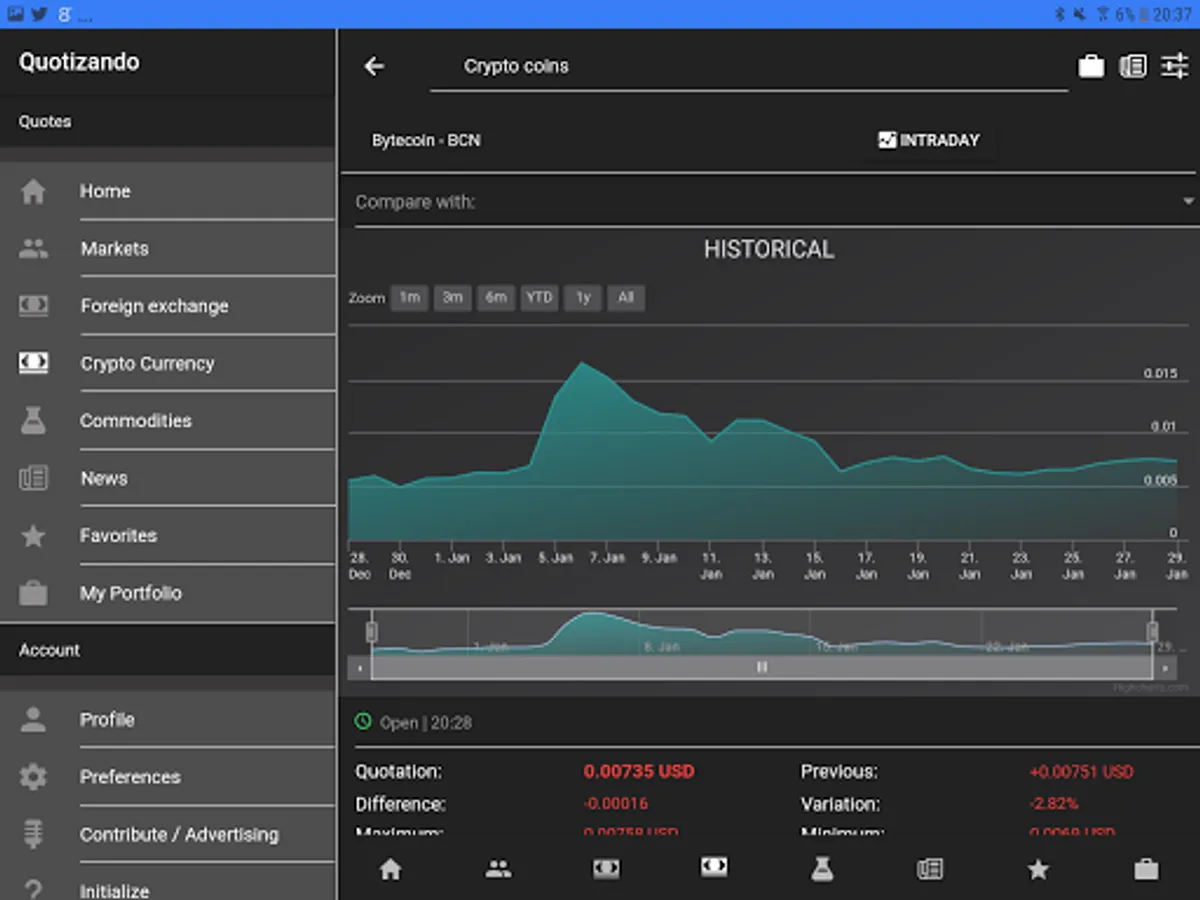Open the Foreign exchange menu item
The image size is (1200, 900).
167,306
